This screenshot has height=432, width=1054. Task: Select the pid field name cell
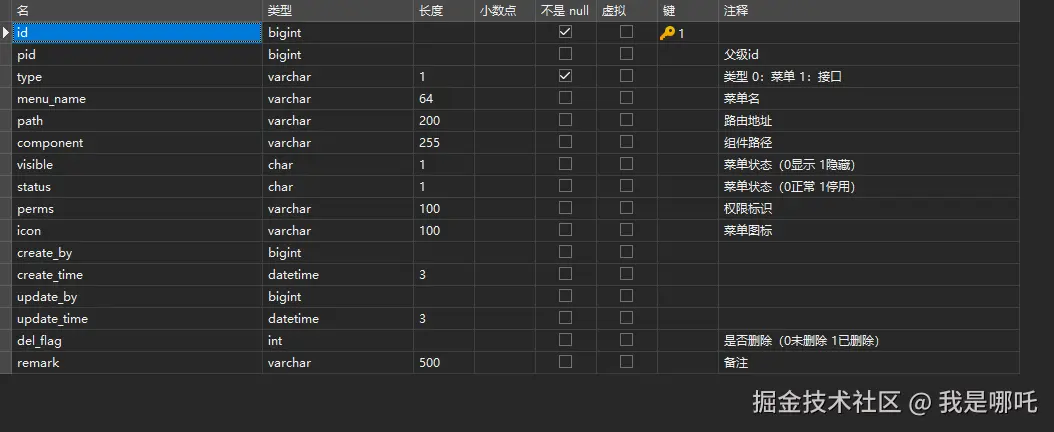point(137,54)
